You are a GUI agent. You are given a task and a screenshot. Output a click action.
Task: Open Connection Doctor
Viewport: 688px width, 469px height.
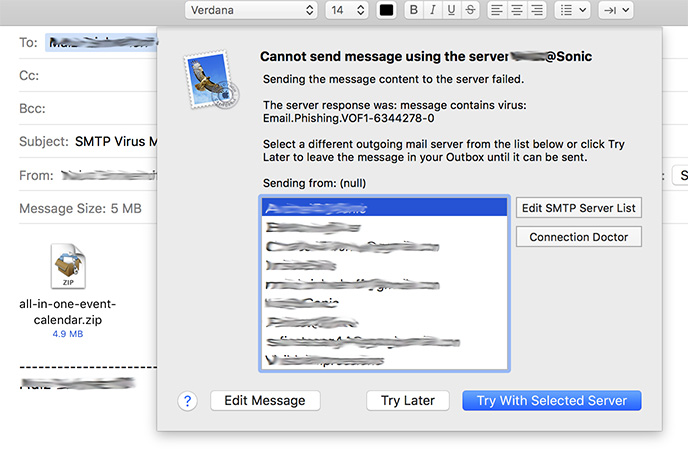click(x=578, y=237)
